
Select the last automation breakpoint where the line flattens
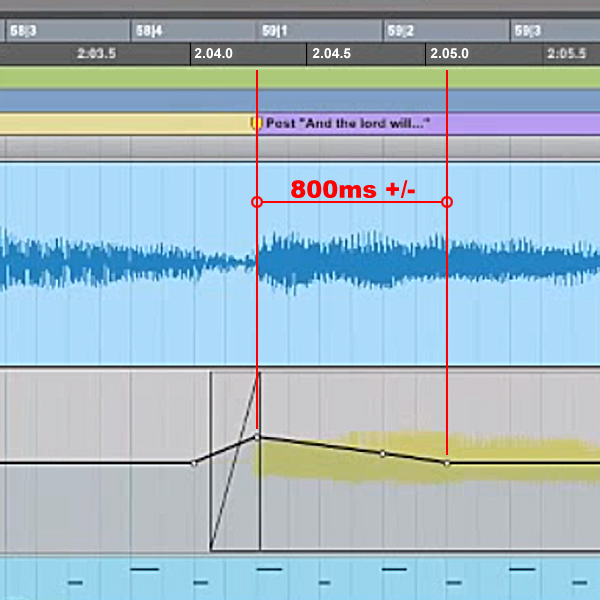[447, 463]
